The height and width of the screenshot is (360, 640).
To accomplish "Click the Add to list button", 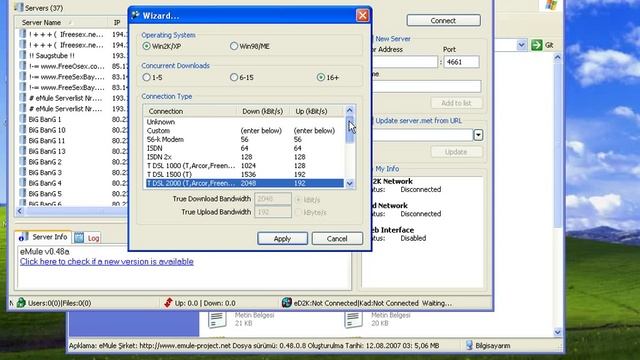I will (x=456, y=103).
